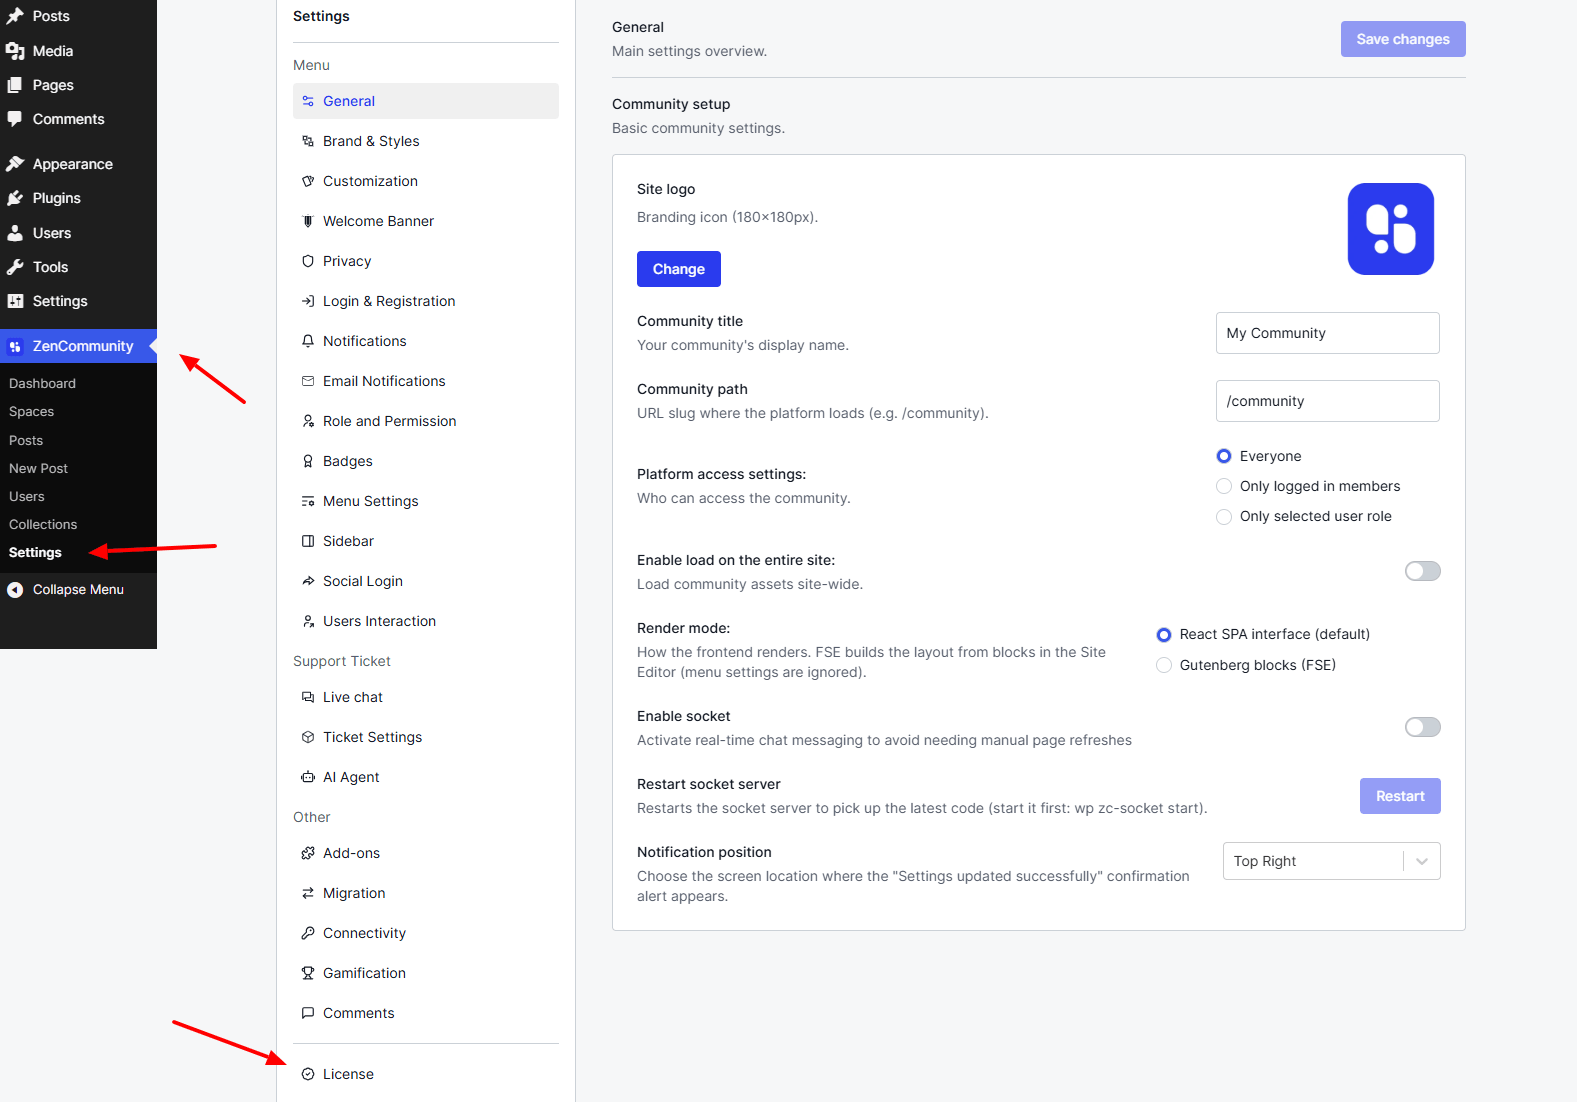Screen dimensions: 1577x1102
Task: Select Only selected user role option
Action: (x=1224, y=516)
